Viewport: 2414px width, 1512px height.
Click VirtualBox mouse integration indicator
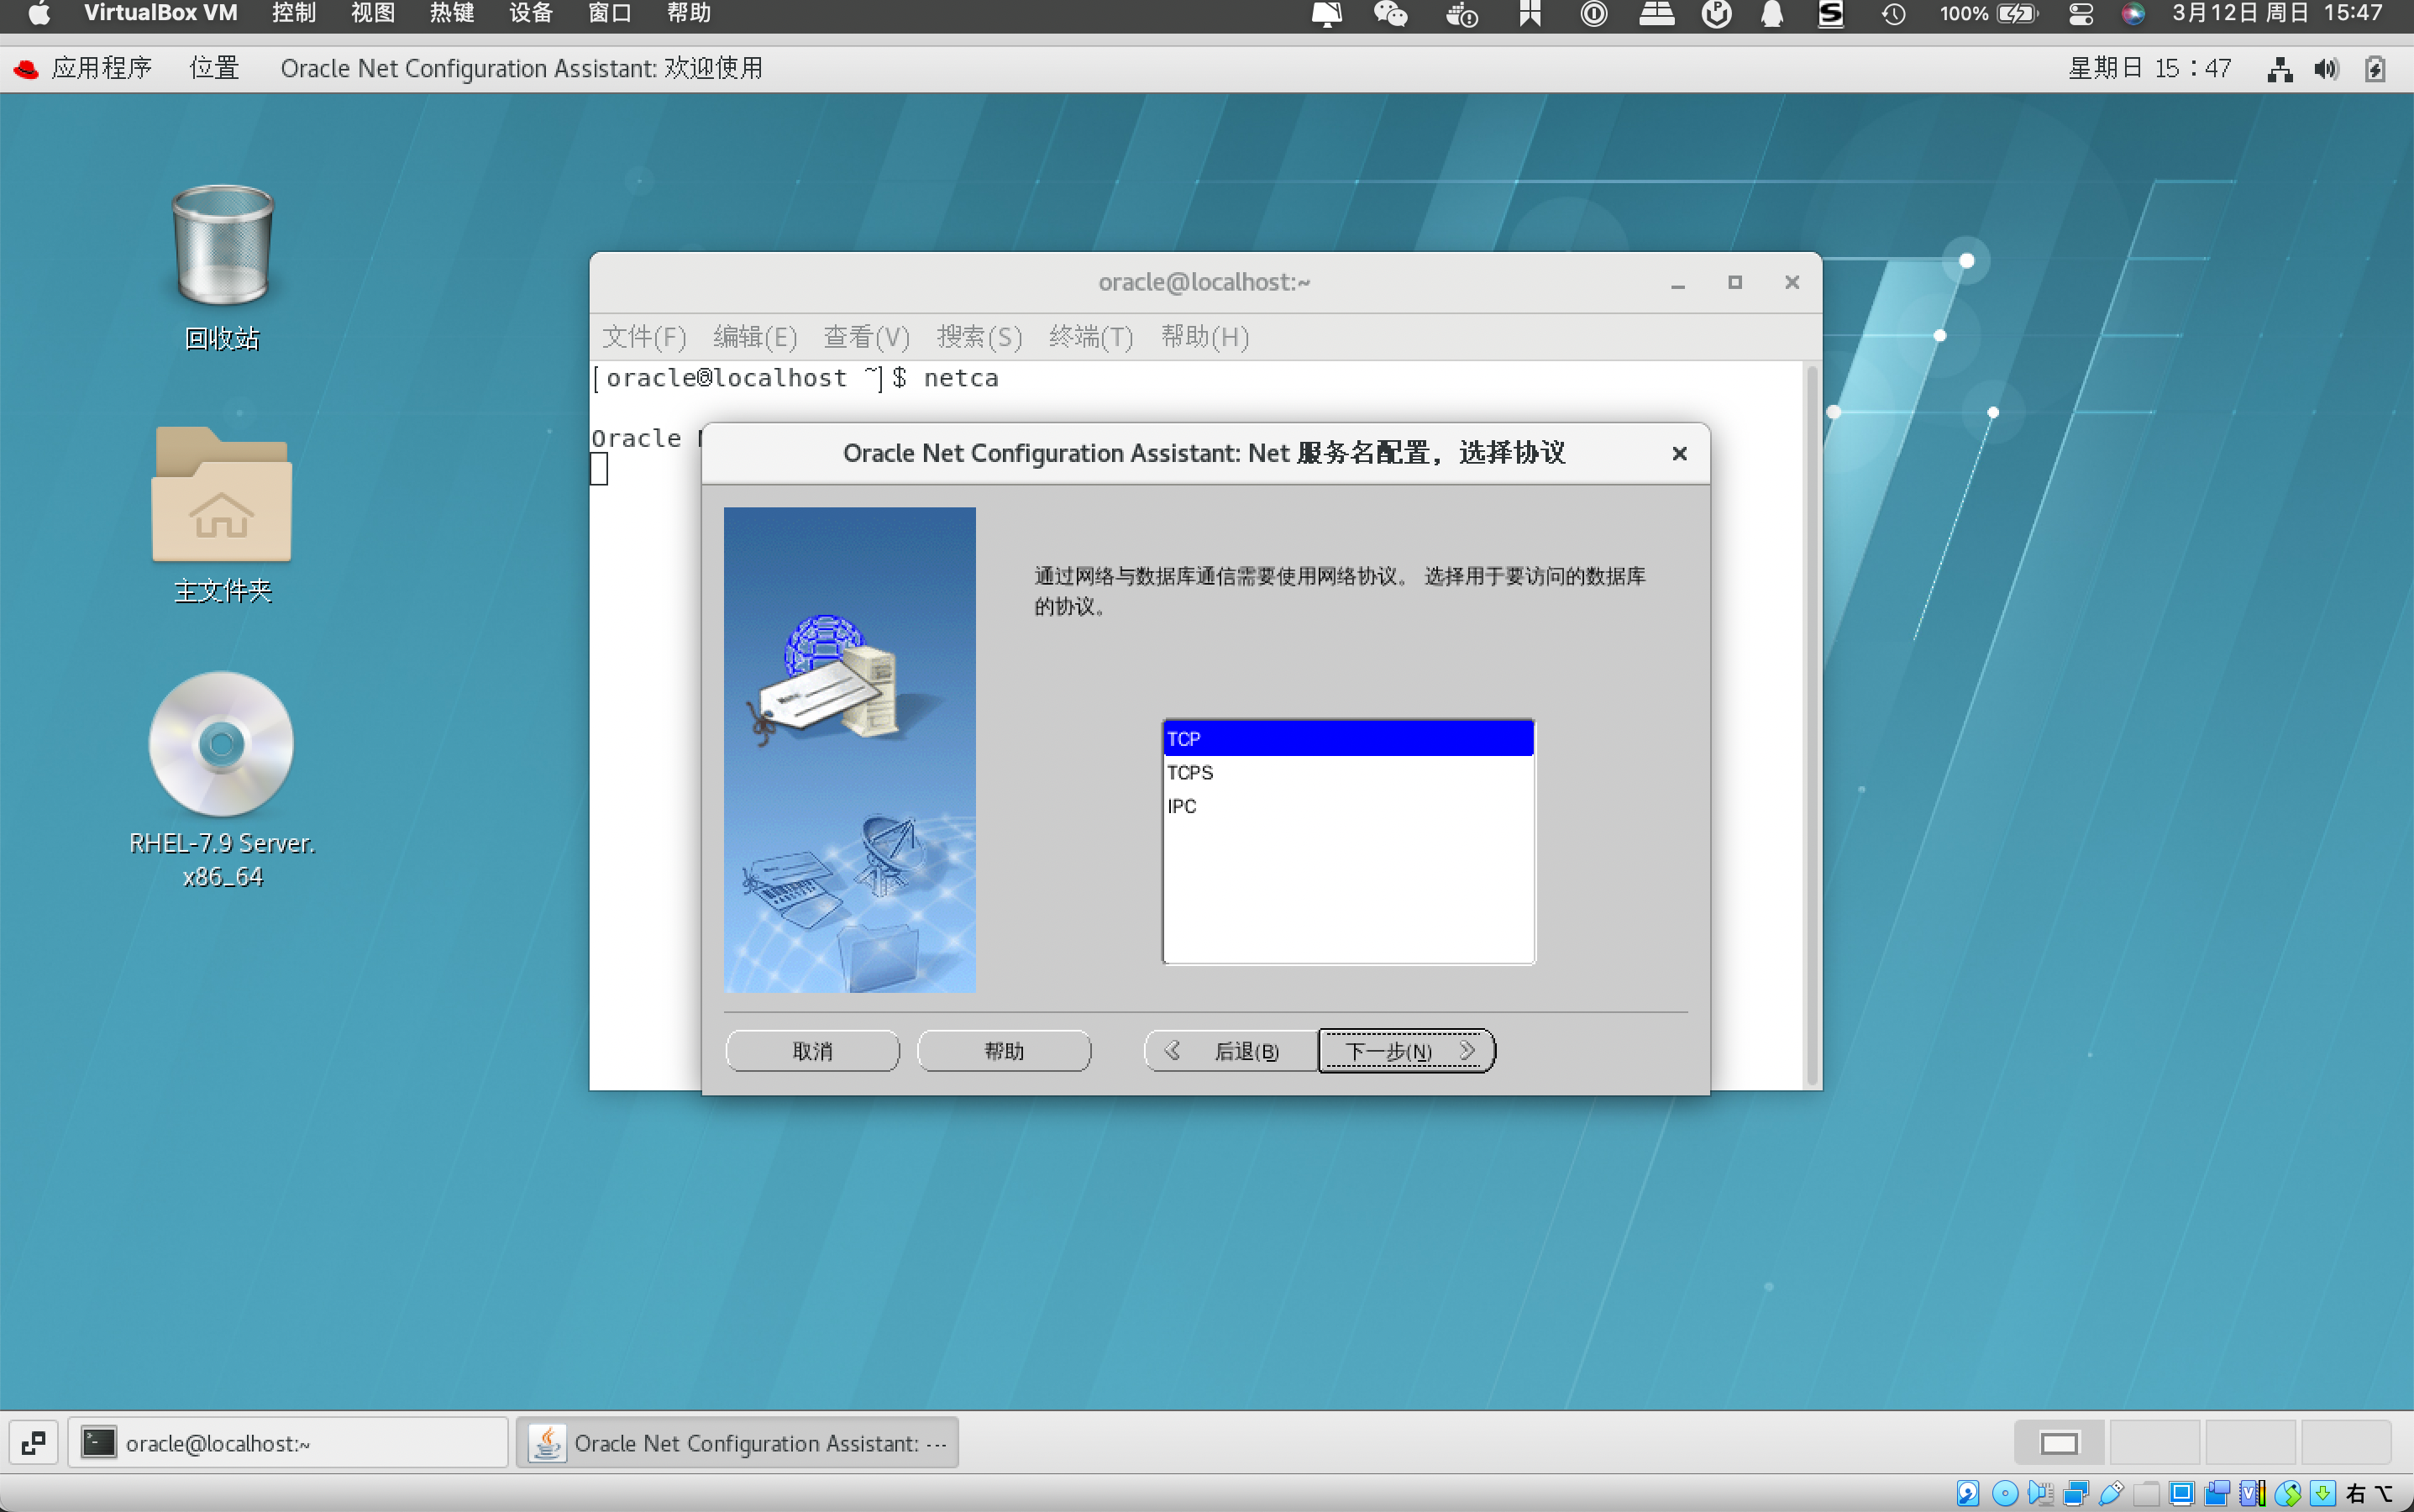2288,1493
